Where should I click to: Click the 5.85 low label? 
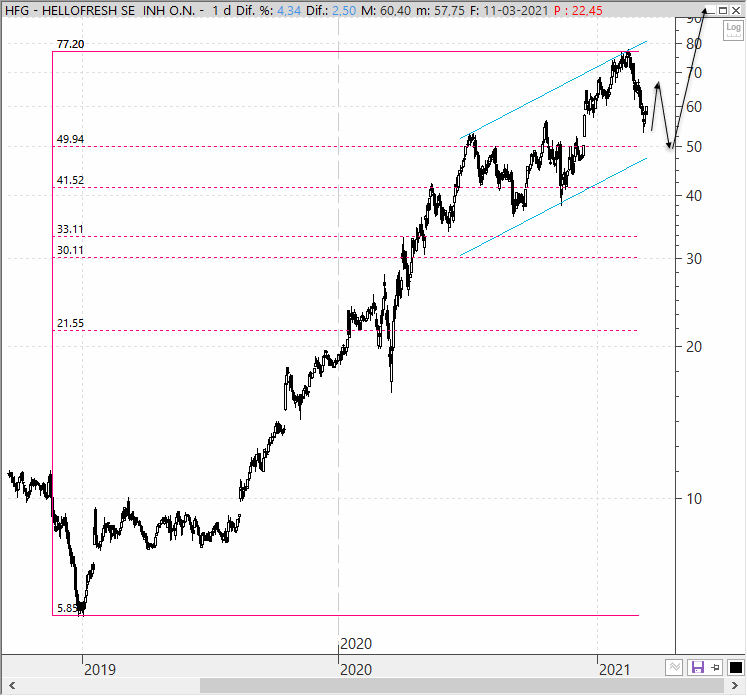(x=67, y=608)
